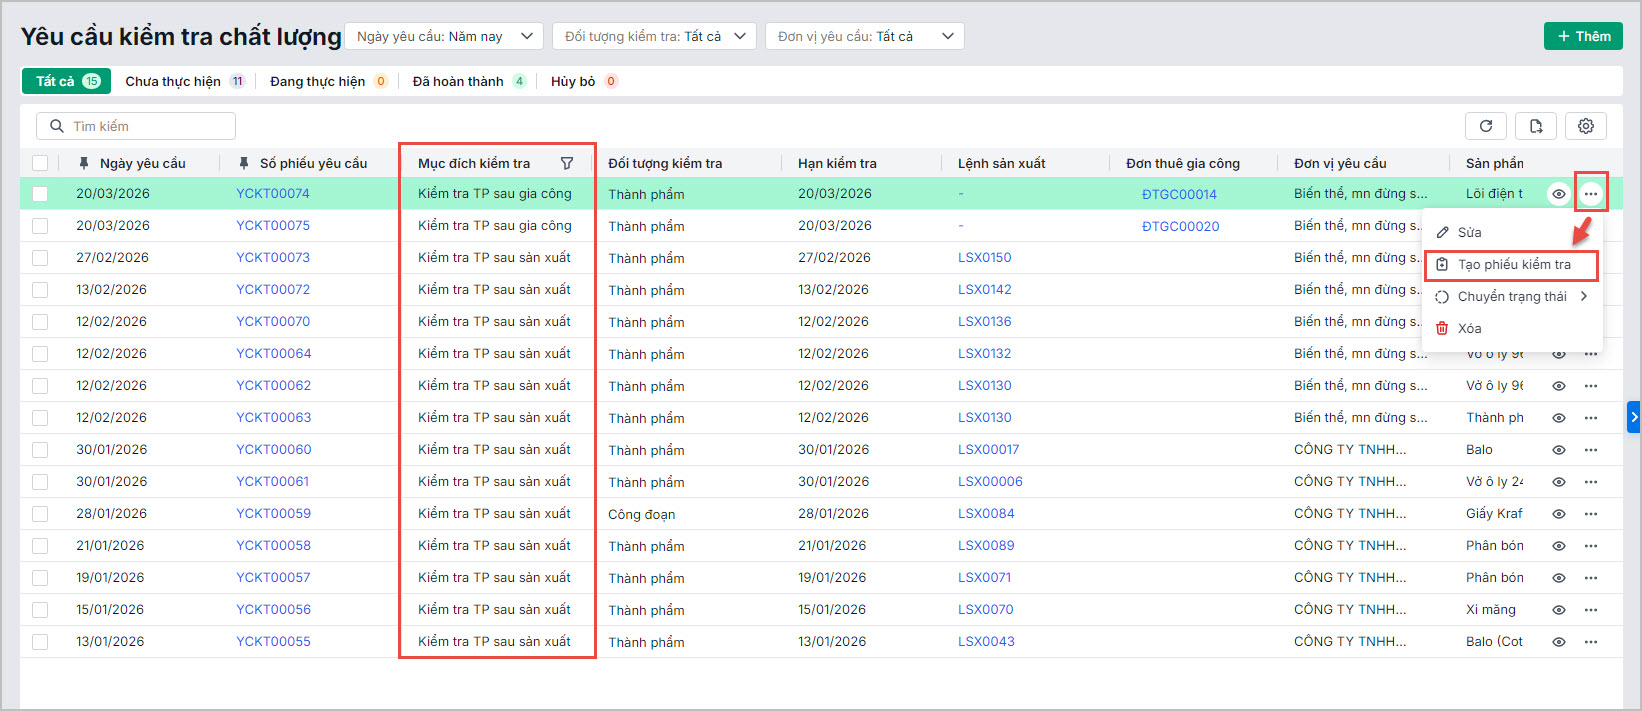Click the green Thêm button
The height and width of the screenshot is (711, 1642).
(x=1582, y=36)
